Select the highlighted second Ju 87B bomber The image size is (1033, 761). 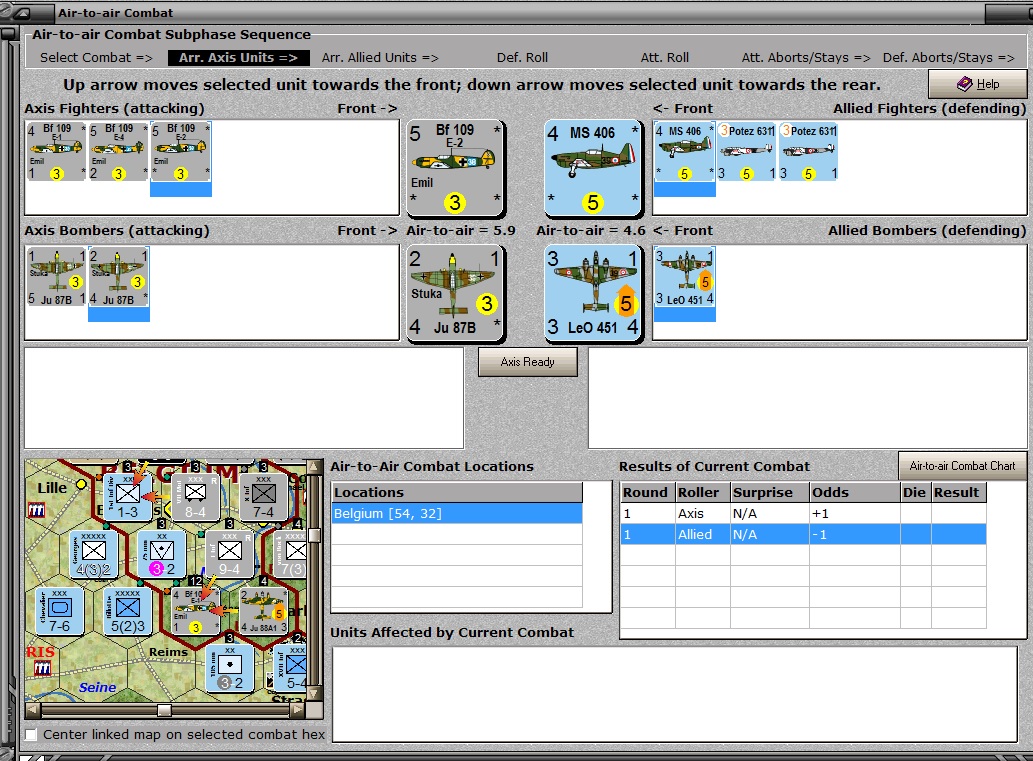(x=119, y=277)
